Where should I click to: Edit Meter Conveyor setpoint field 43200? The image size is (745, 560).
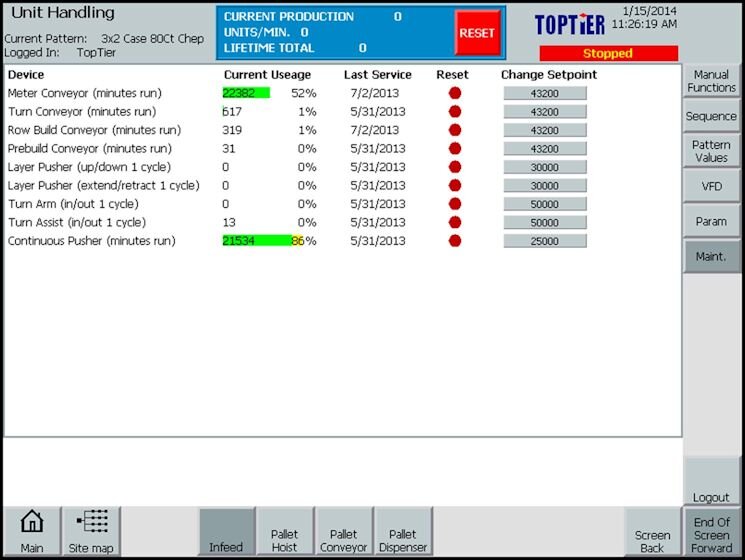544,93
